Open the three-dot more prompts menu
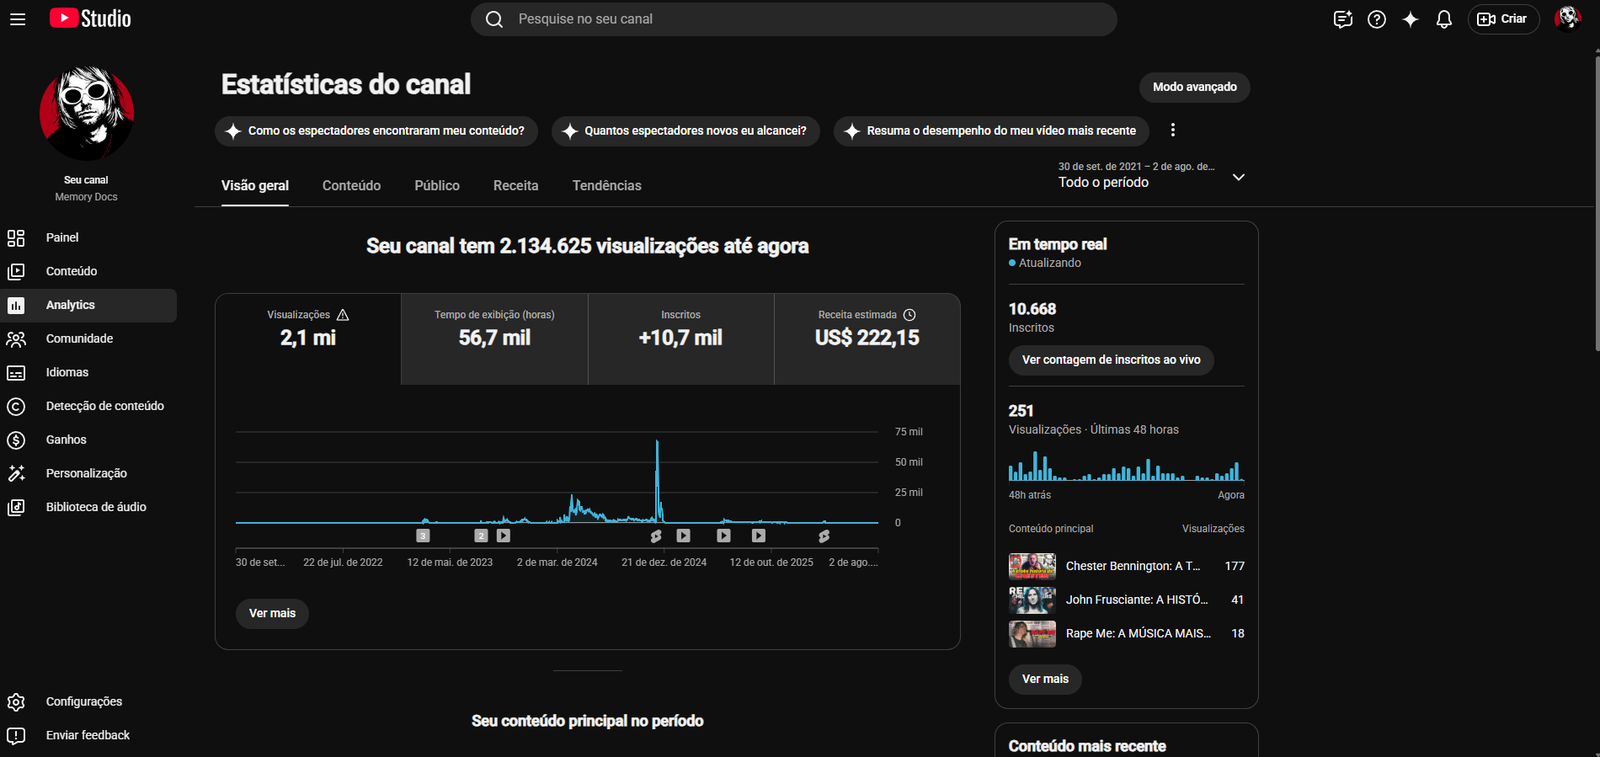The height and width of the screenshot is (757, 1600). click(x=1173, y=130)
